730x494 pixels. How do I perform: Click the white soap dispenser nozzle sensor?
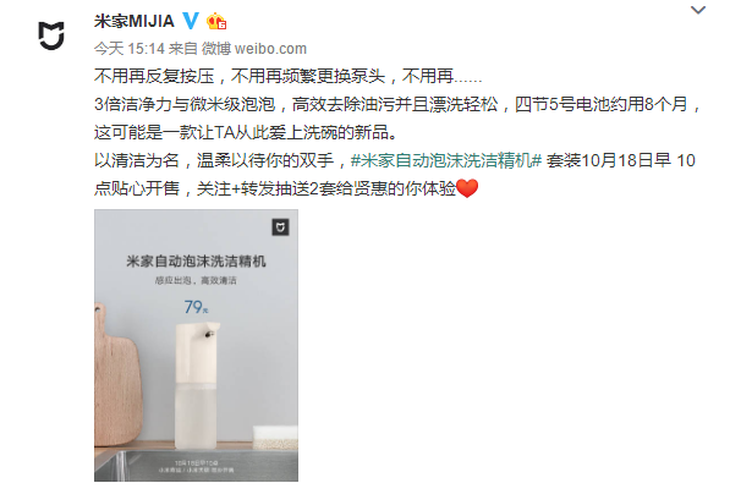[209, 333]
